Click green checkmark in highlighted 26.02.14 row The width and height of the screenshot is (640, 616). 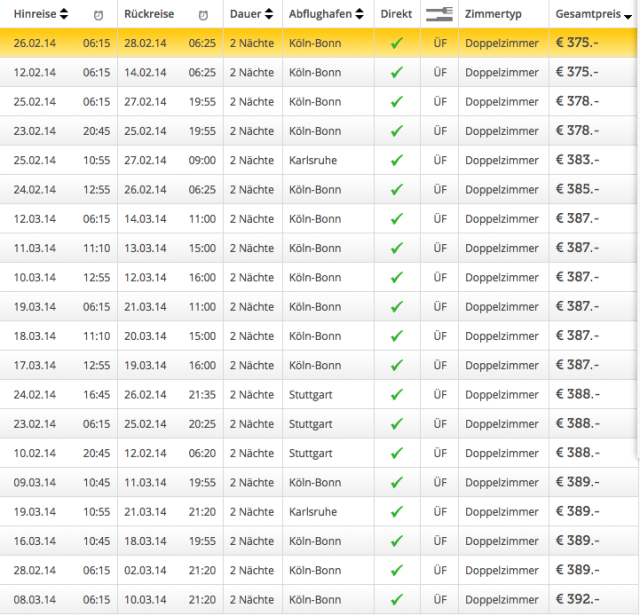397,43
